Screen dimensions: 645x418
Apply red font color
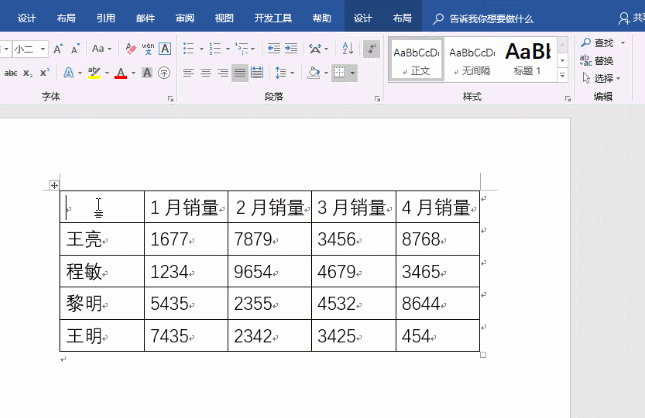121,73
